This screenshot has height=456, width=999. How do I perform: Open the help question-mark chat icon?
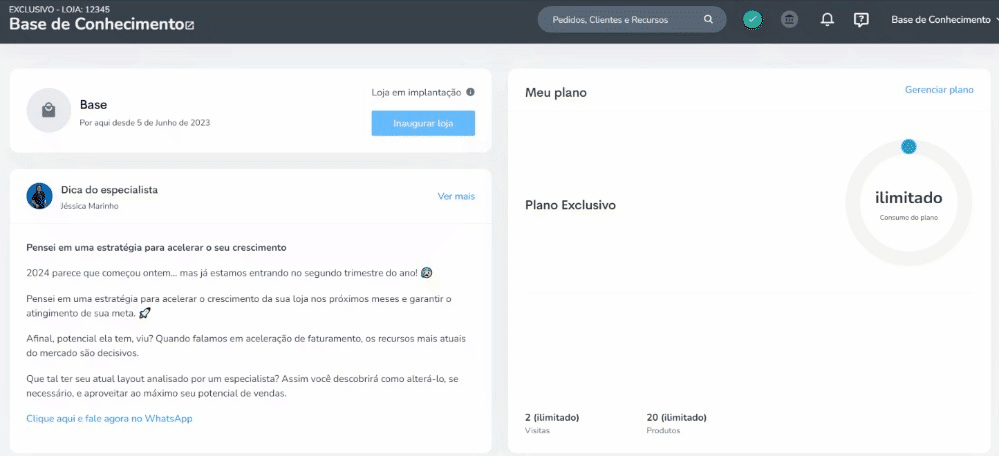pos(861,20)
